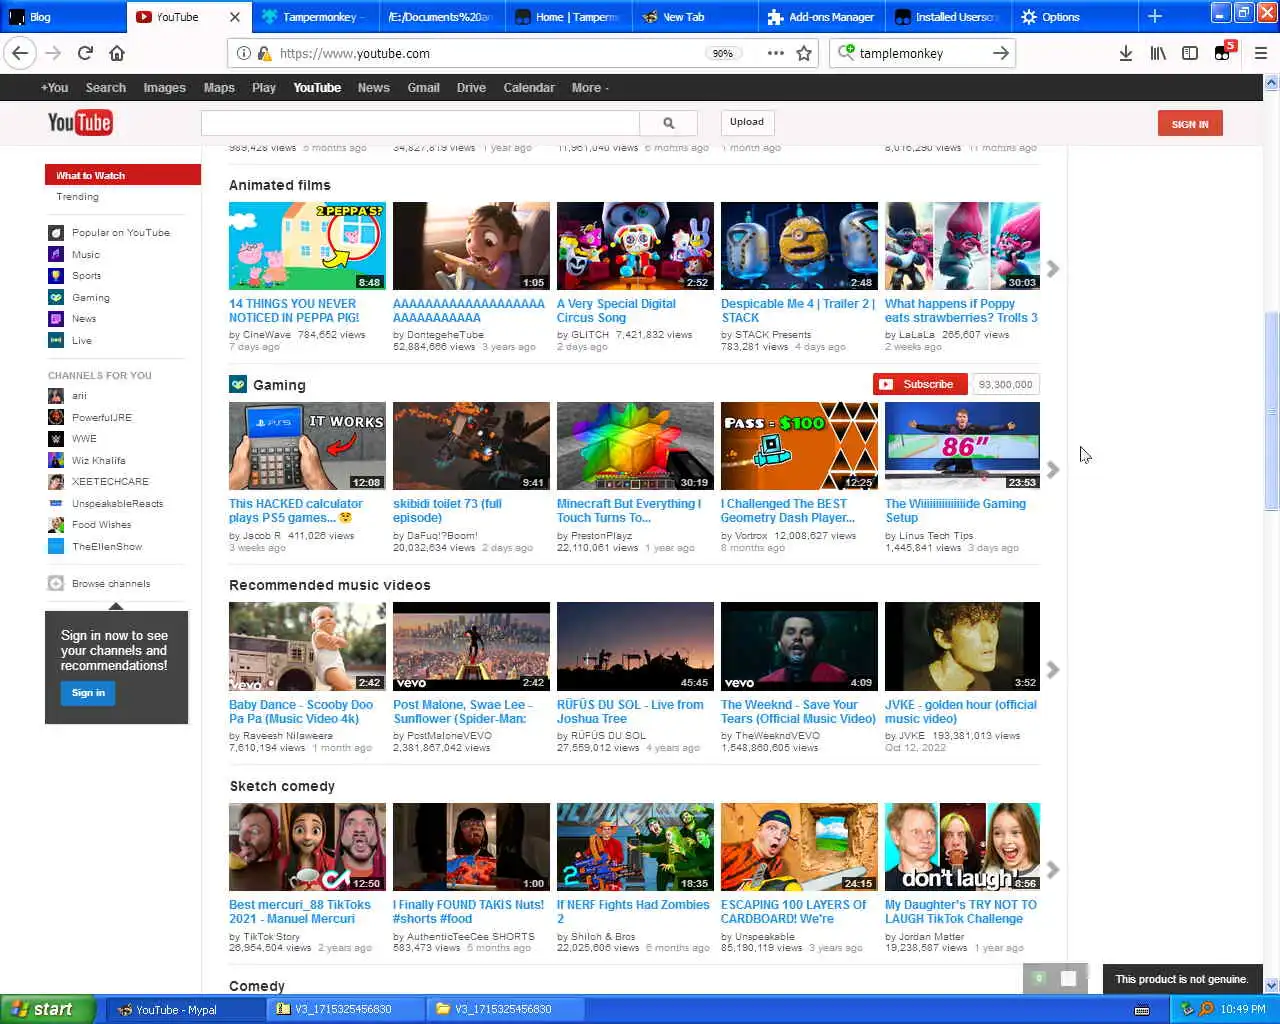This screenshot has width=1280, height=1024.
Task: Open Gaming section channel icon heading
Action: point(238,385)
